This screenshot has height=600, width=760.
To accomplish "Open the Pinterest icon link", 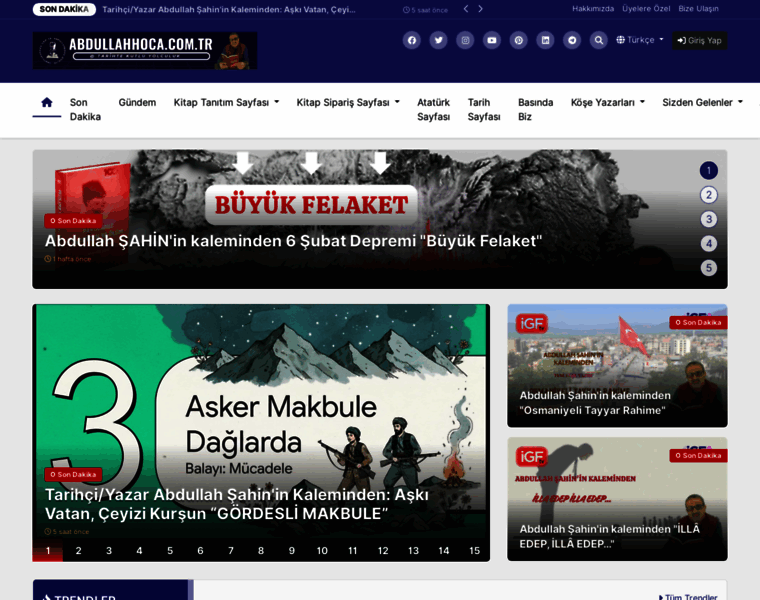I will pos(519,40).
